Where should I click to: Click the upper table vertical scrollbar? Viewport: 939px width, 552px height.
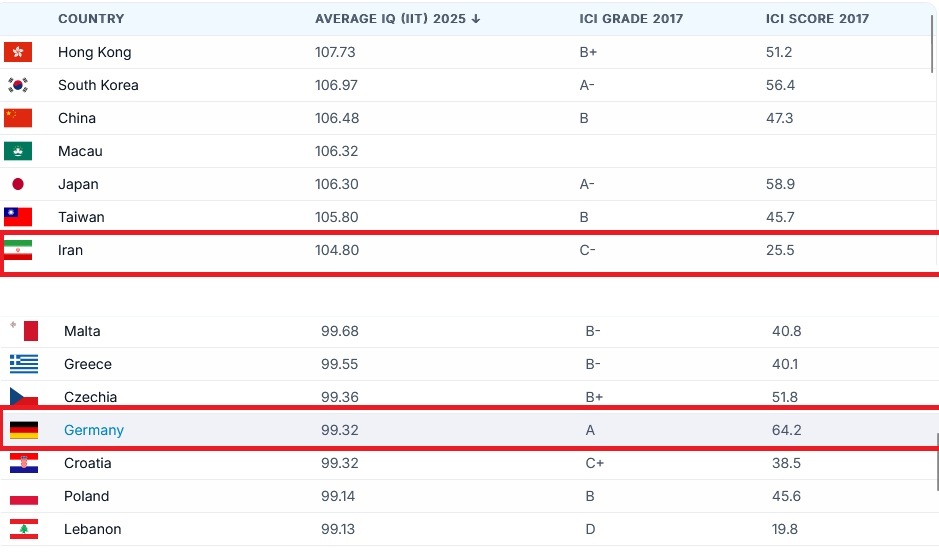932,44
